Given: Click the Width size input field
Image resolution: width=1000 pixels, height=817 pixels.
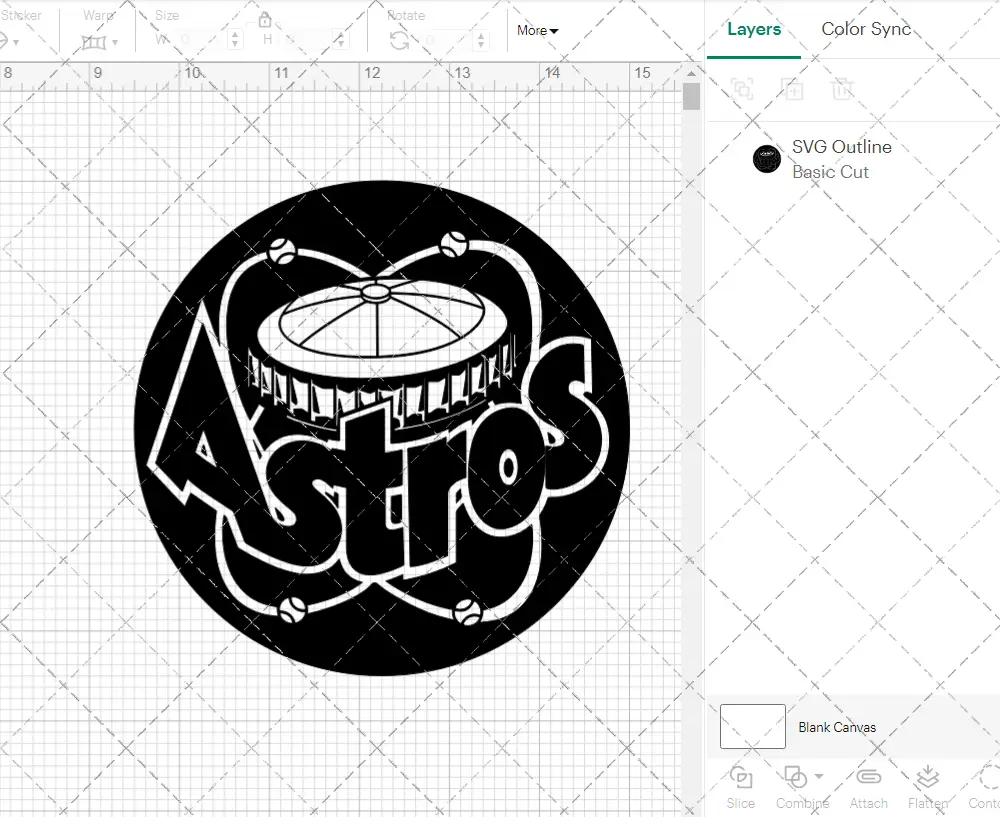Looking at the screenshot, I should [201, 40].
